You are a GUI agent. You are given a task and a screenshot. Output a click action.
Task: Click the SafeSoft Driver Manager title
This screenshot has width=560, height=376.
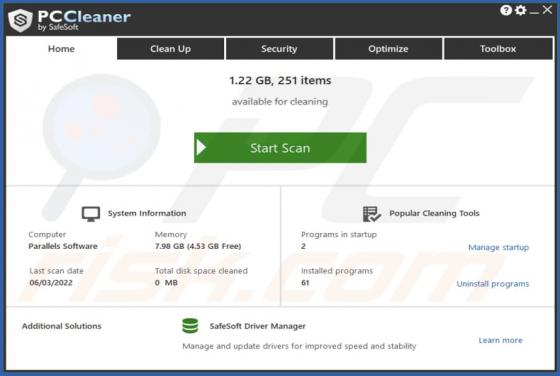(x=258, y=326)
